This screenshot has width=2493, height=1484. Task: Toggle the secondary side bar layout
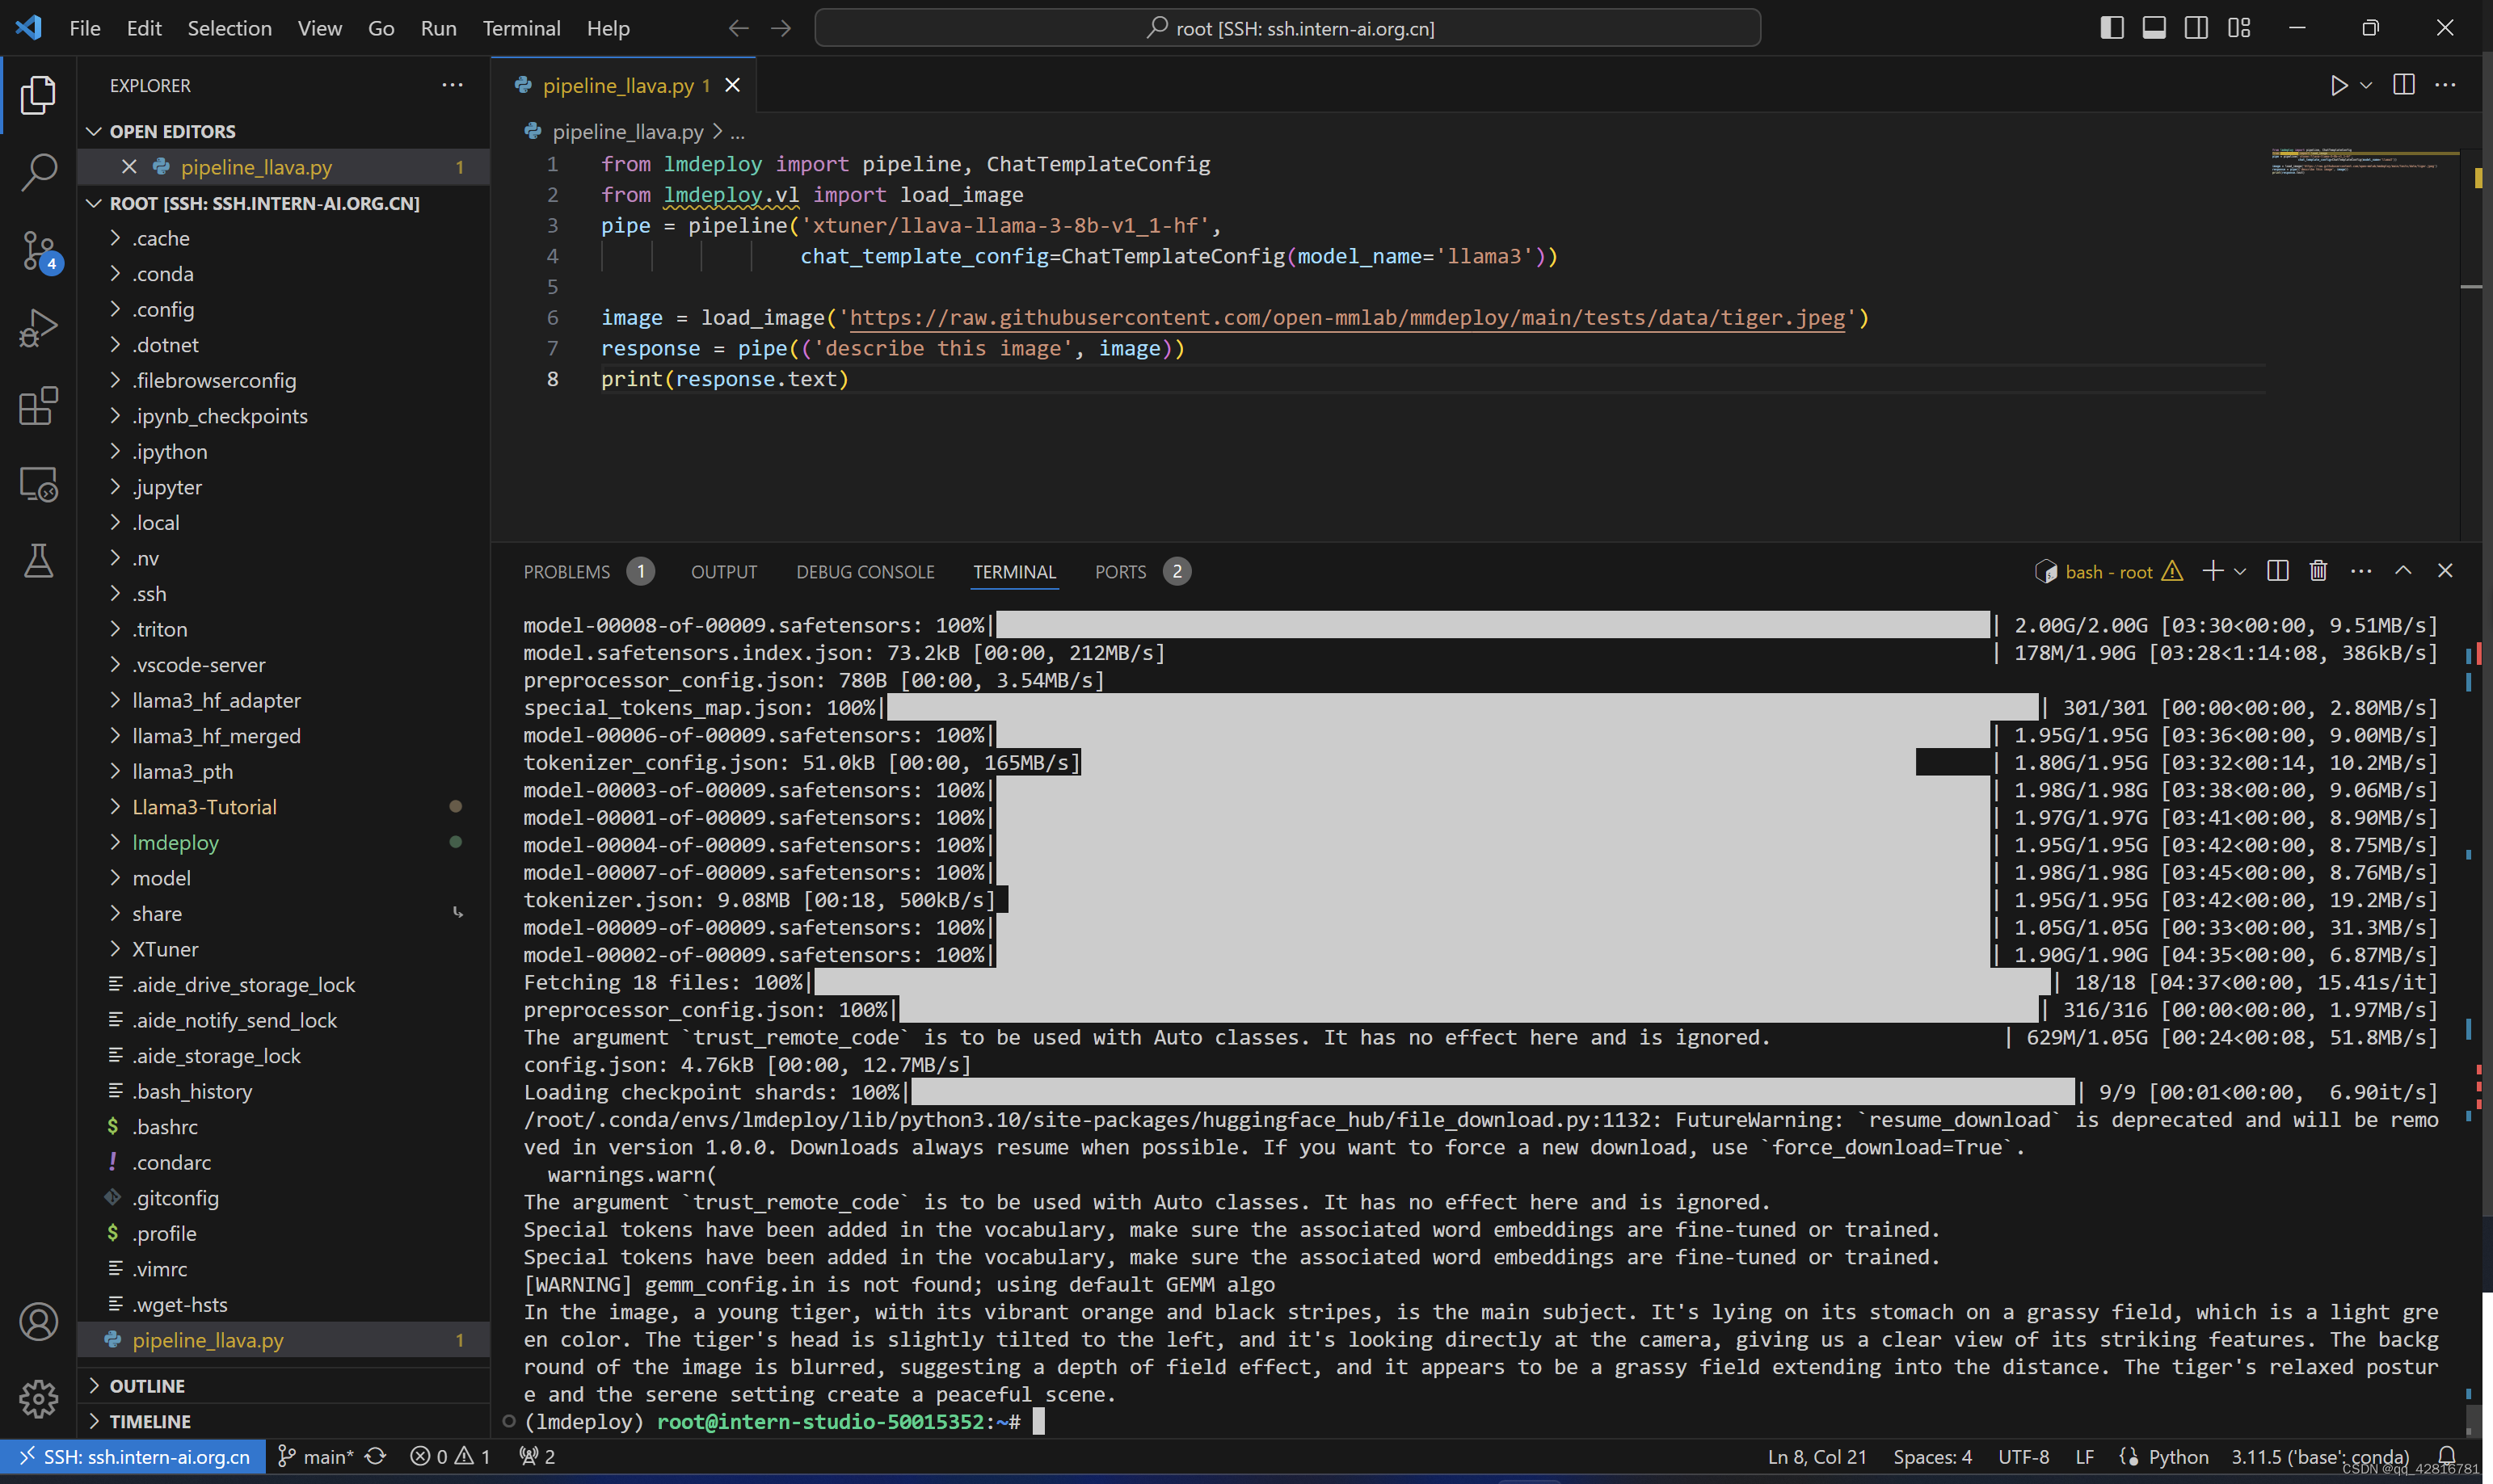click(x=2196, y=28)
